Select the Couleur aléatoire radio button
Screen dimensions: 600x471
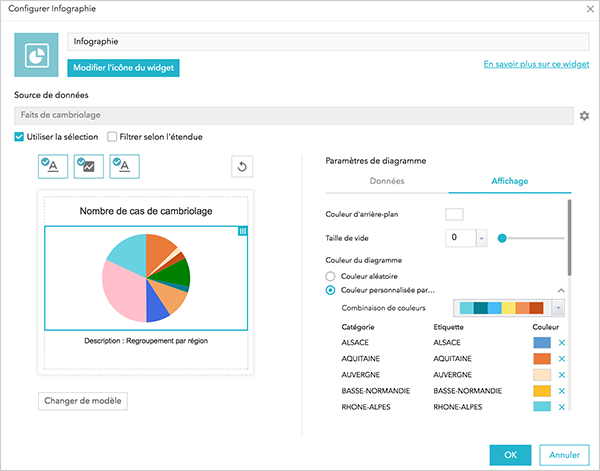click(330, 276)
